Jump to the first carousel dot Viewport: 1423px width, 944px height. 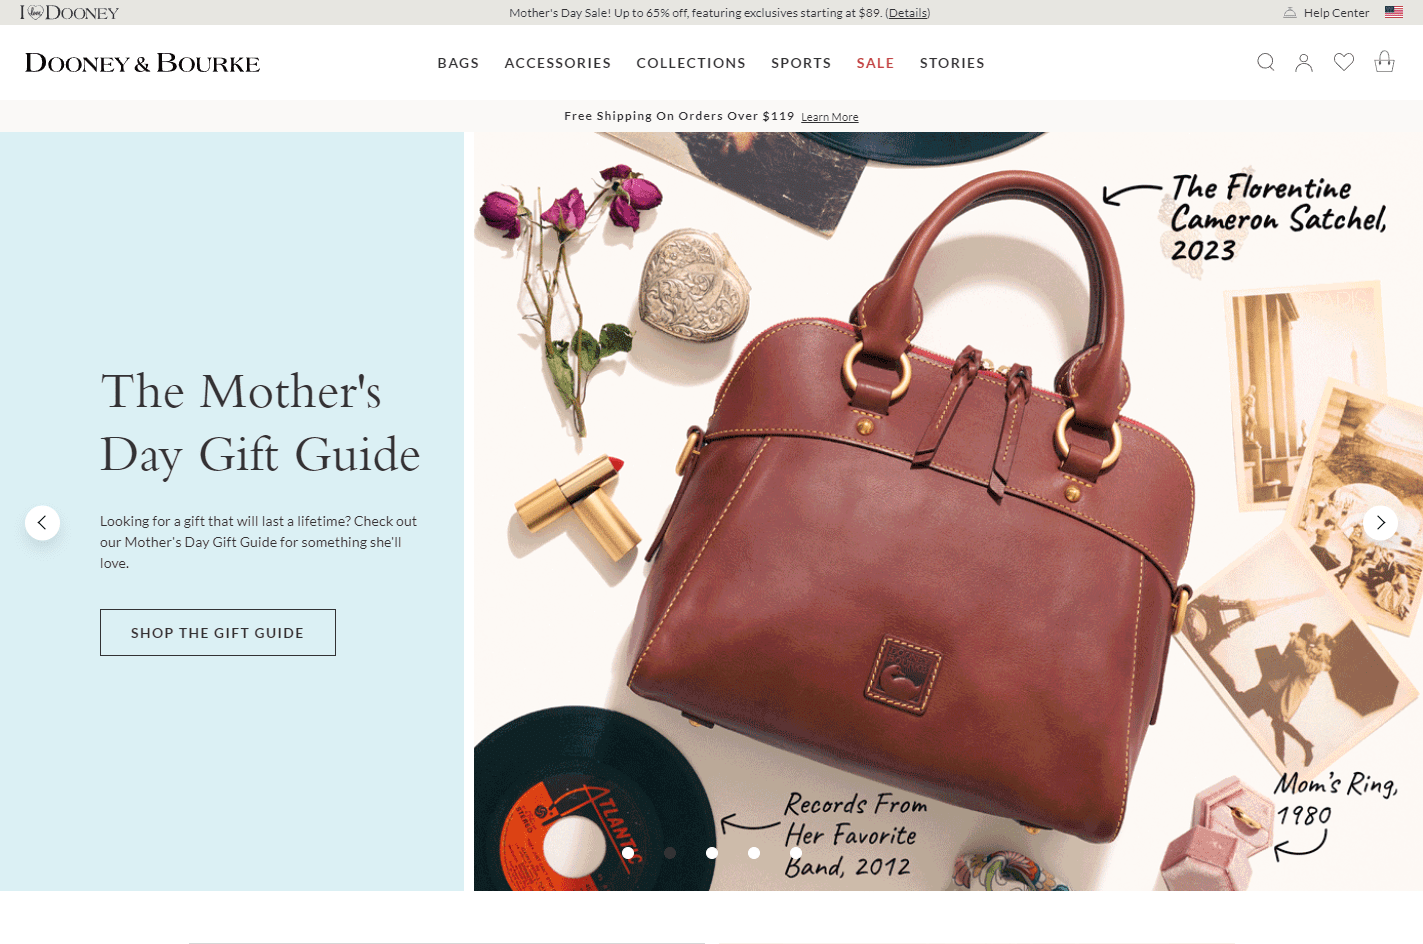(x=628, y=853)
